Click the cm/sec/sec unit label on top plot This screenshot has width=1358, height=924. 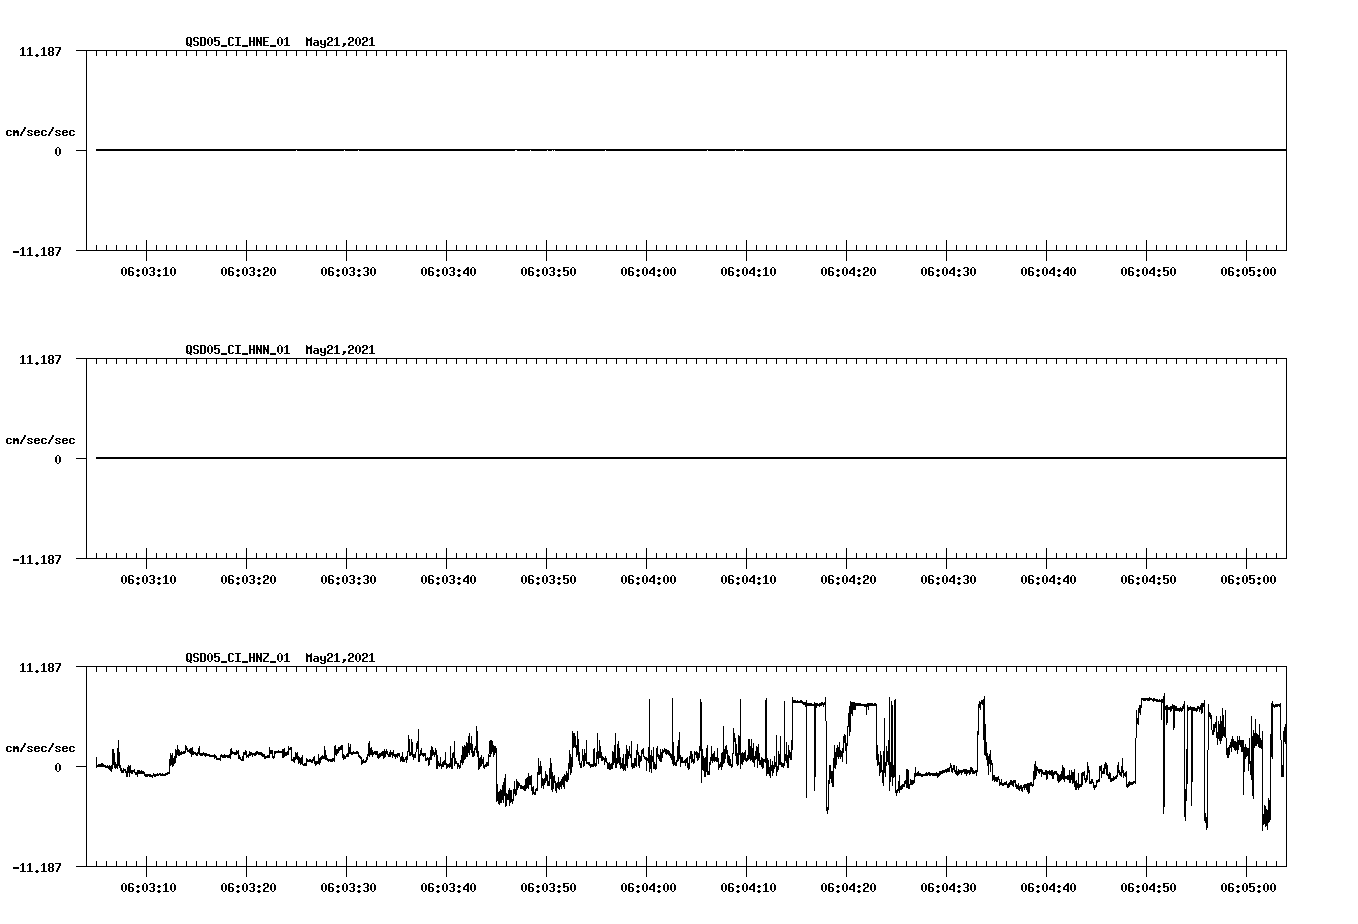[x=41, y=131]
